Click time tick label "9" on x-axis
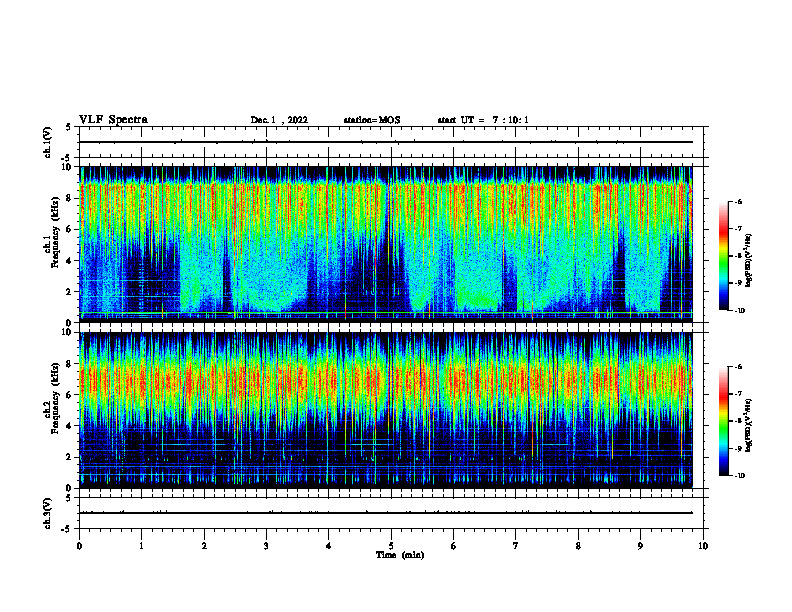 640,546
